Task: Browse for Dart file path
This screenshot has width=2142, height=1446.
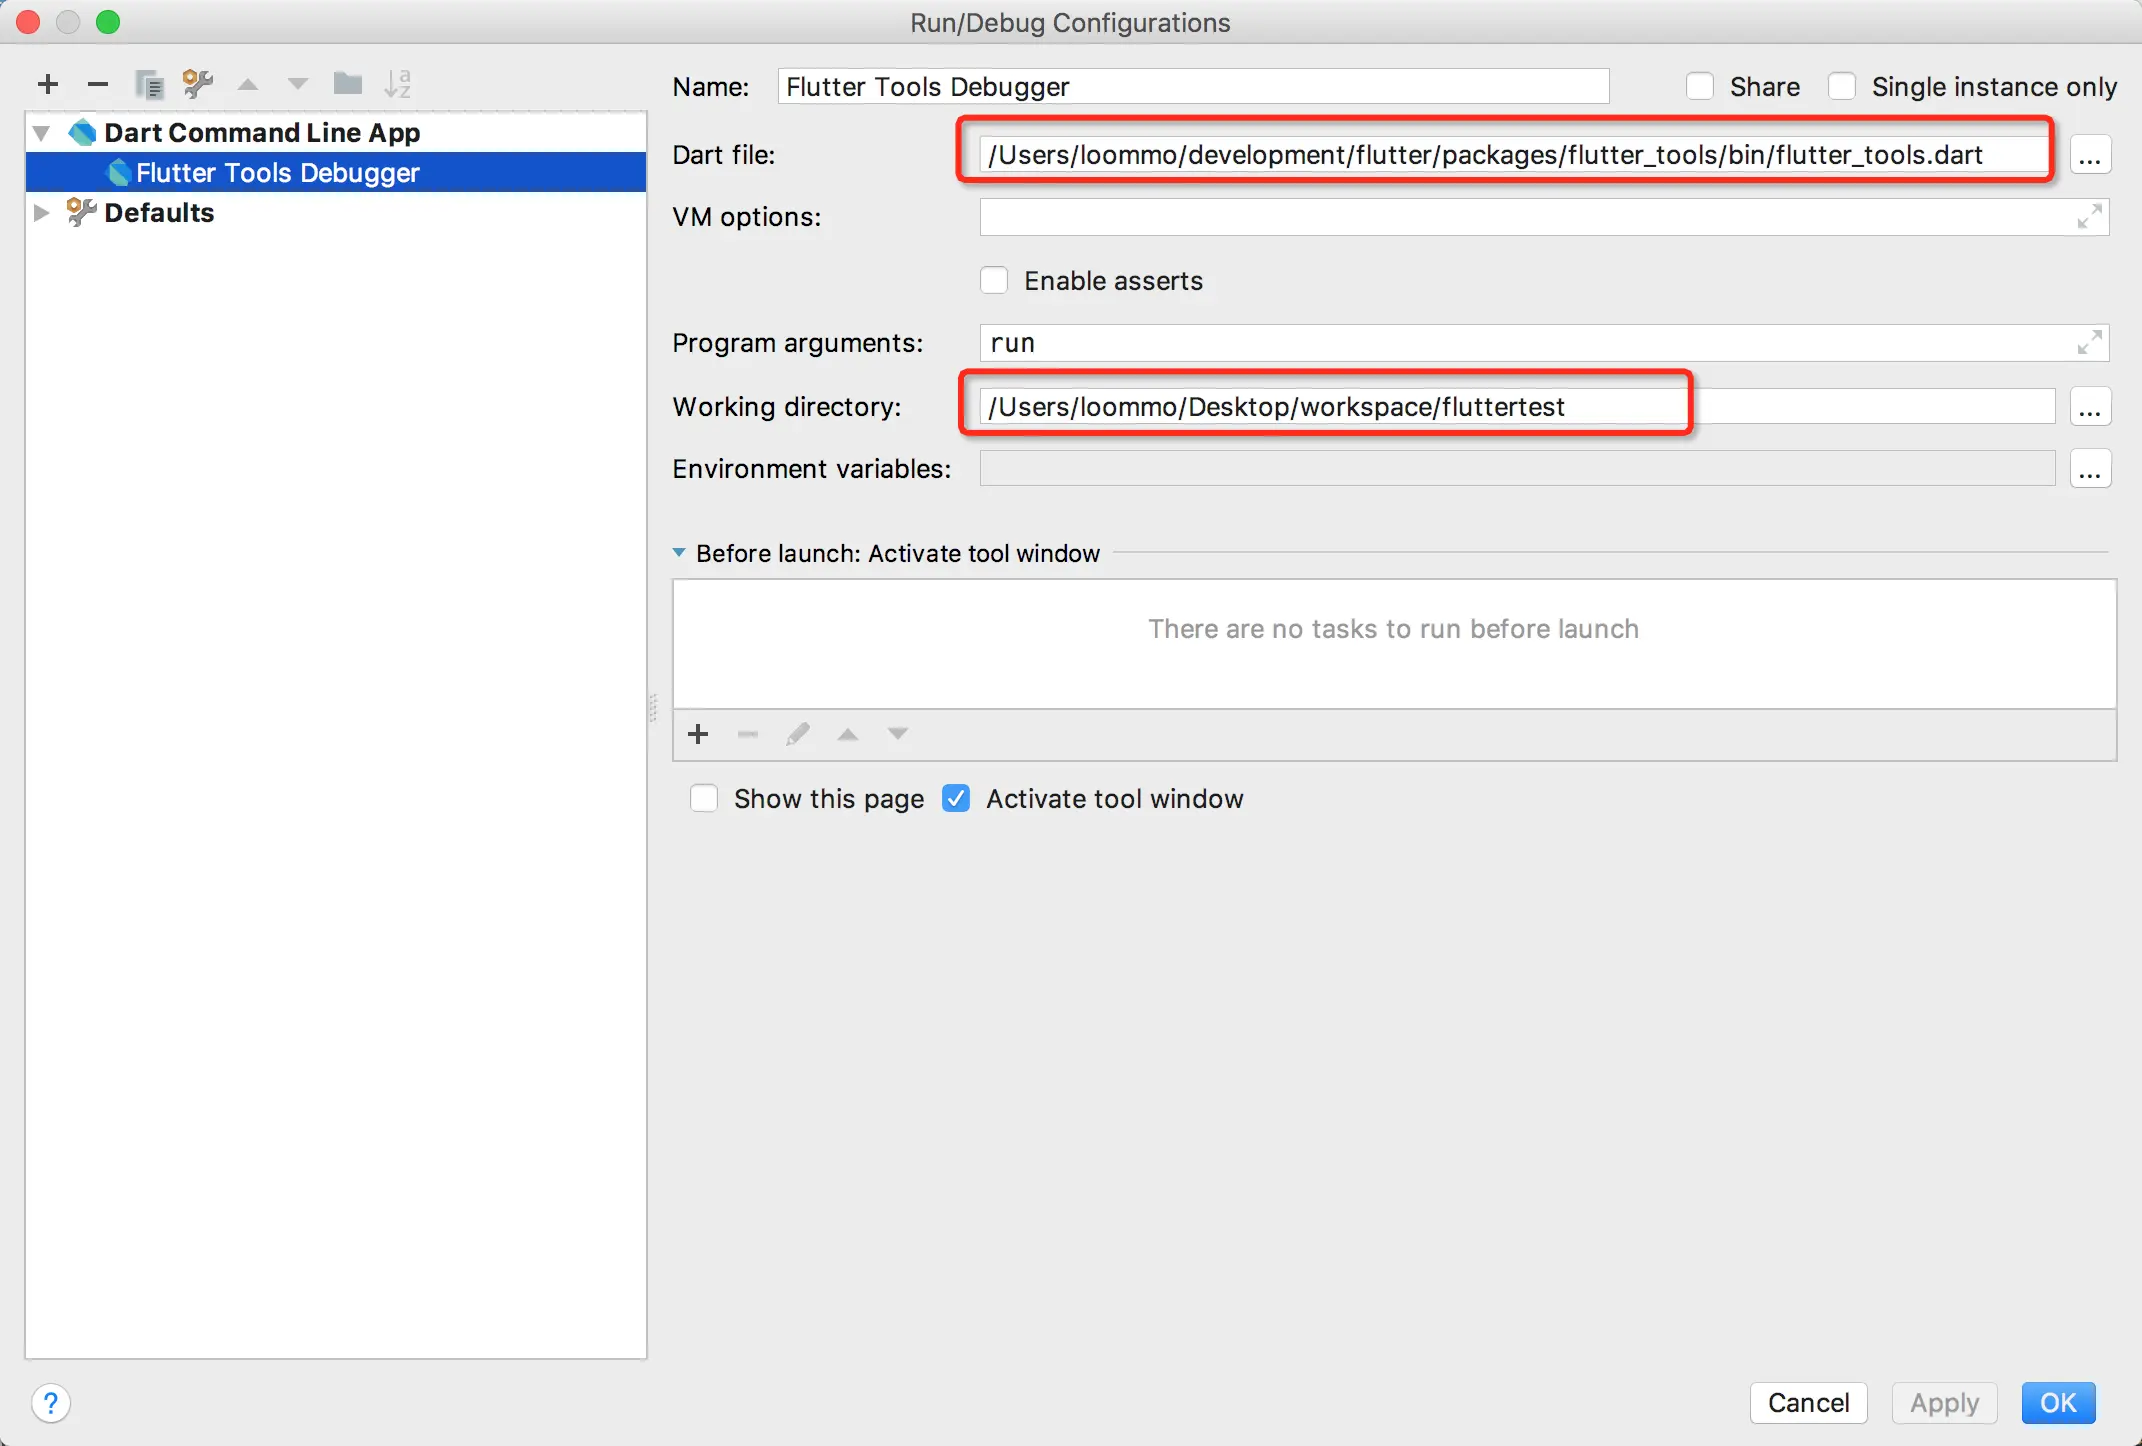Action: click(2090, 156)
